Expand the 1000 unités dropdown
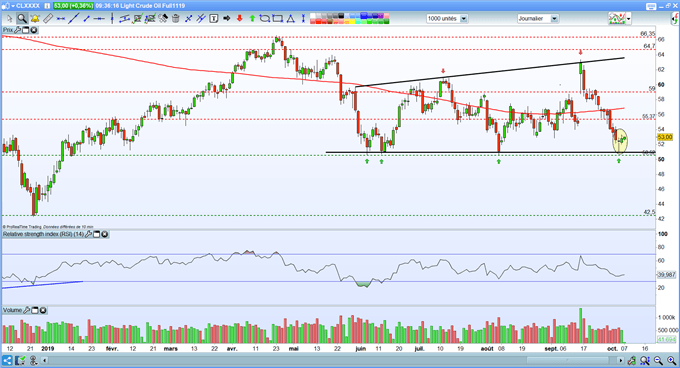 (x=464, y=19)
